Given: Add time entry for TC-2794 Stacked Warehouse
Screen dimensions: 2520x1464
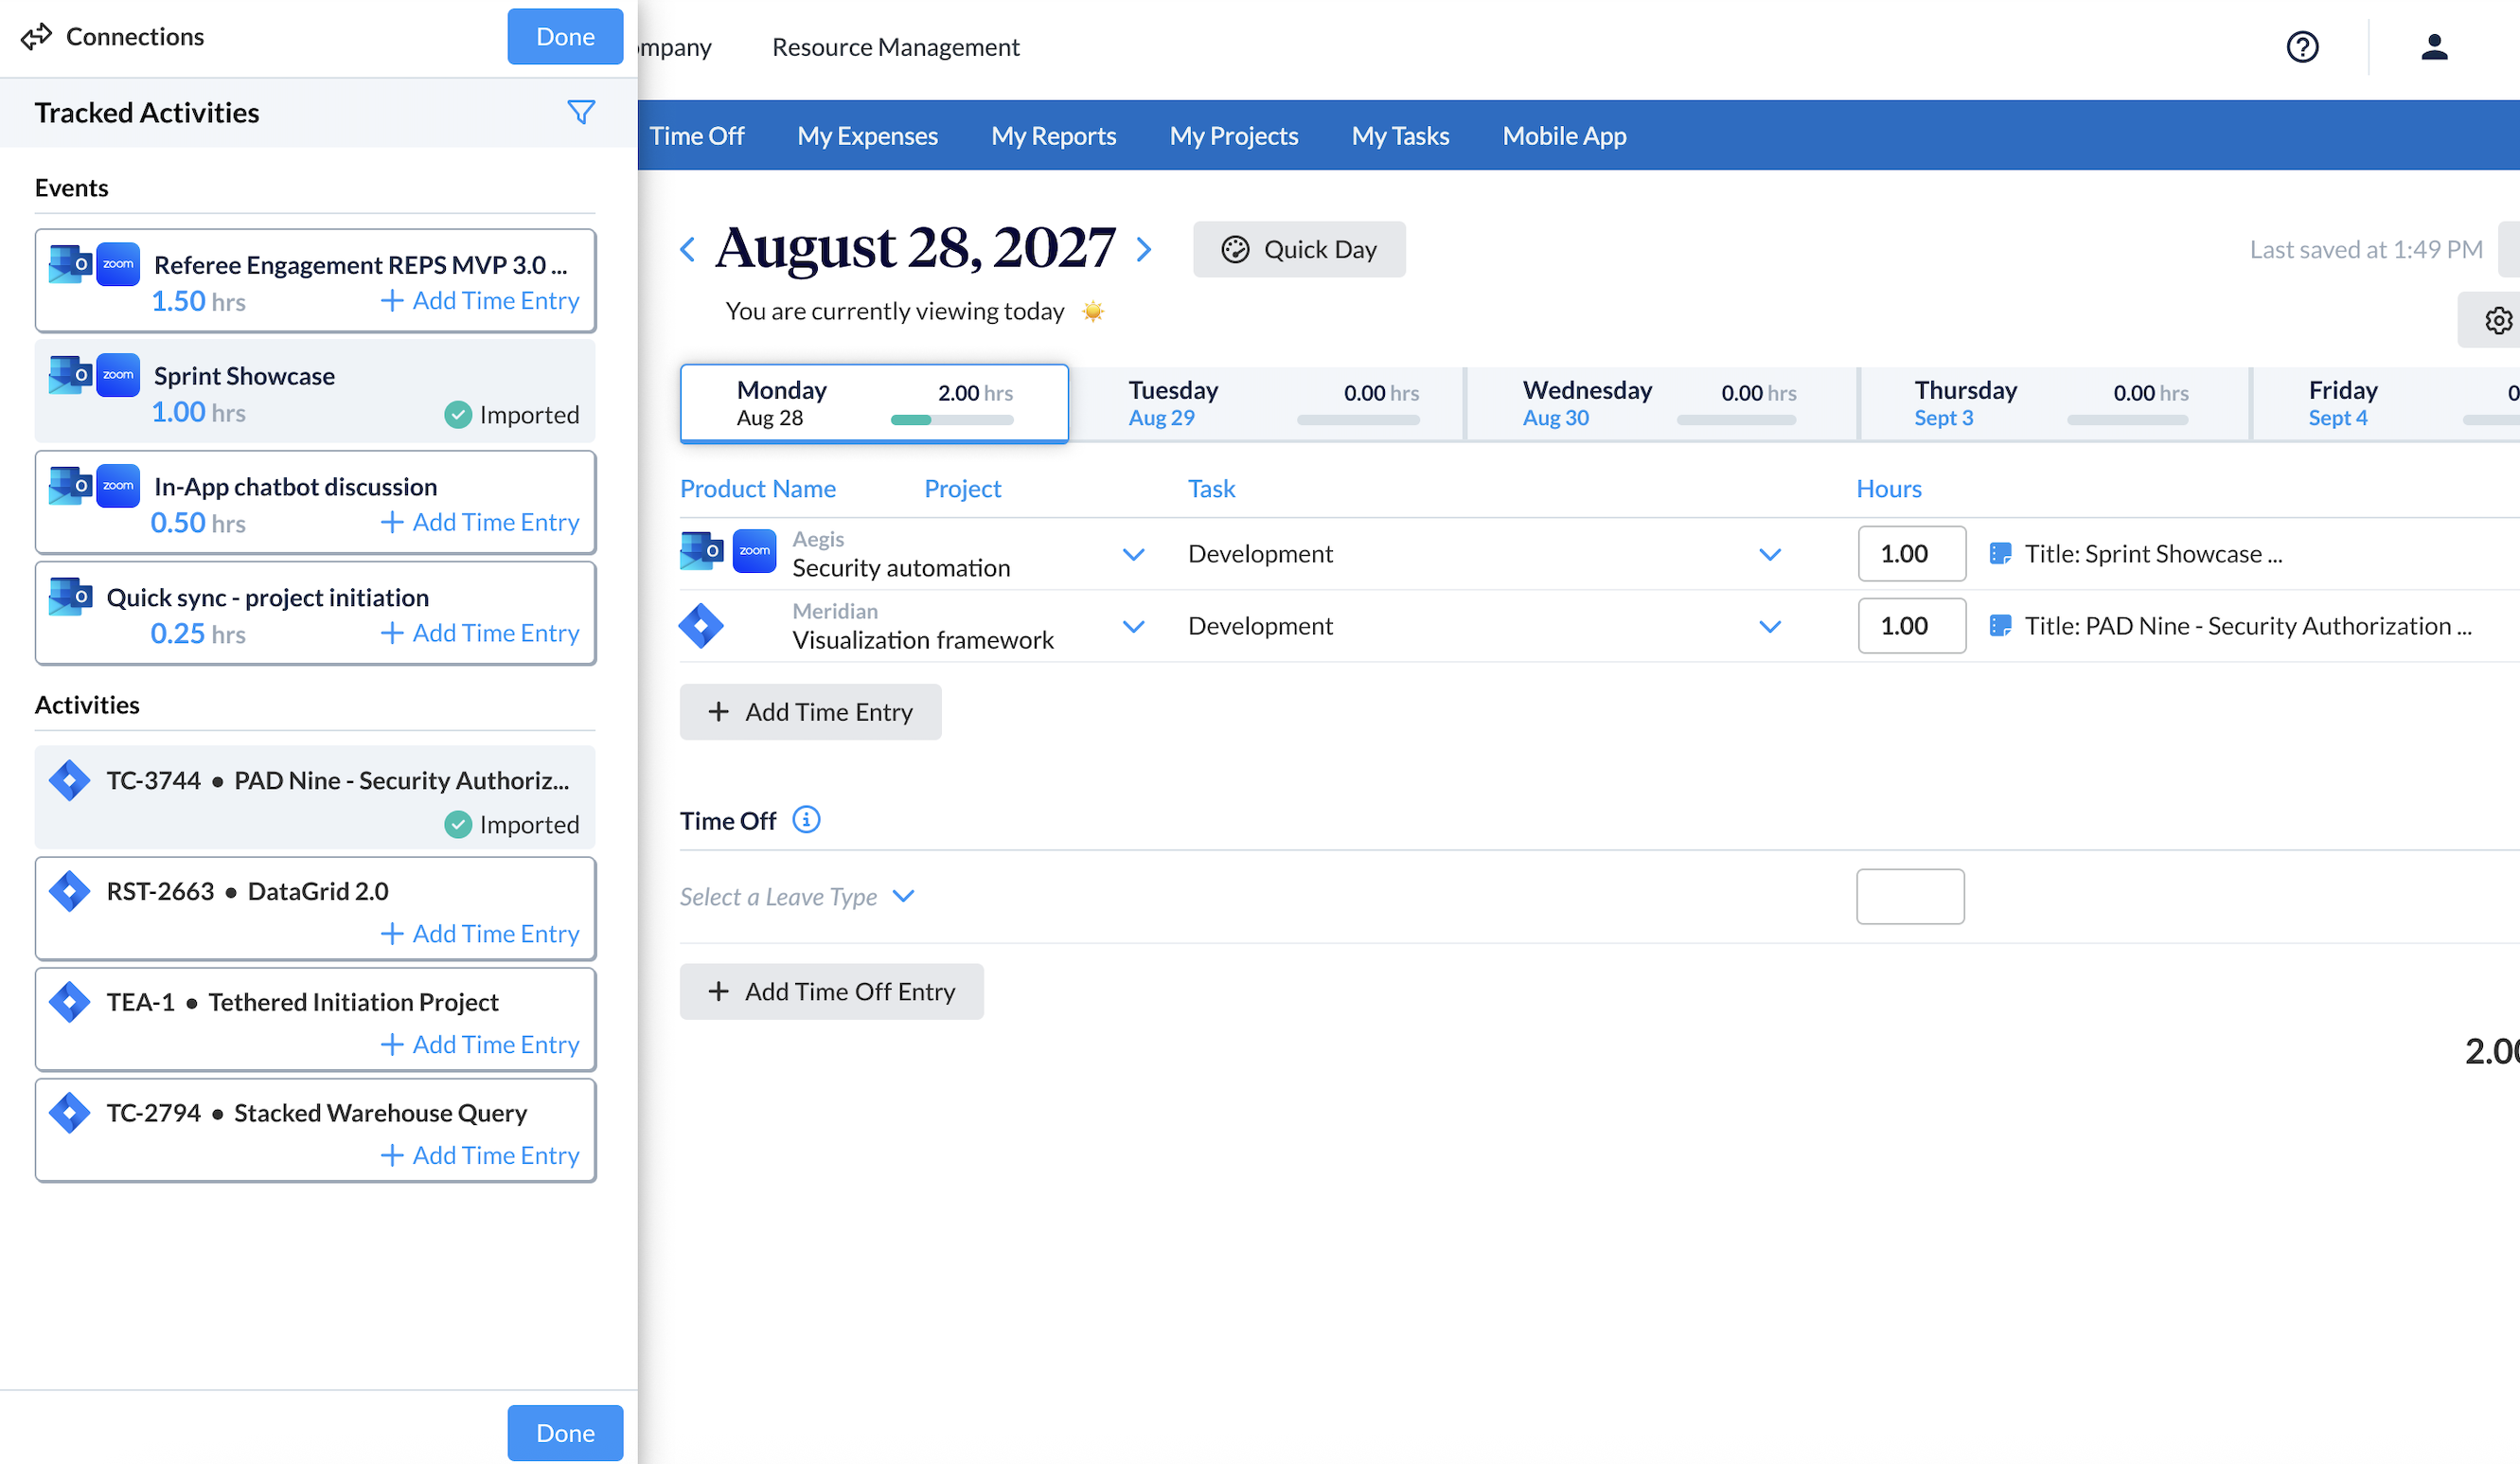Looking at the screenshot, I should pyautogui.click(x=480, y=1155).
